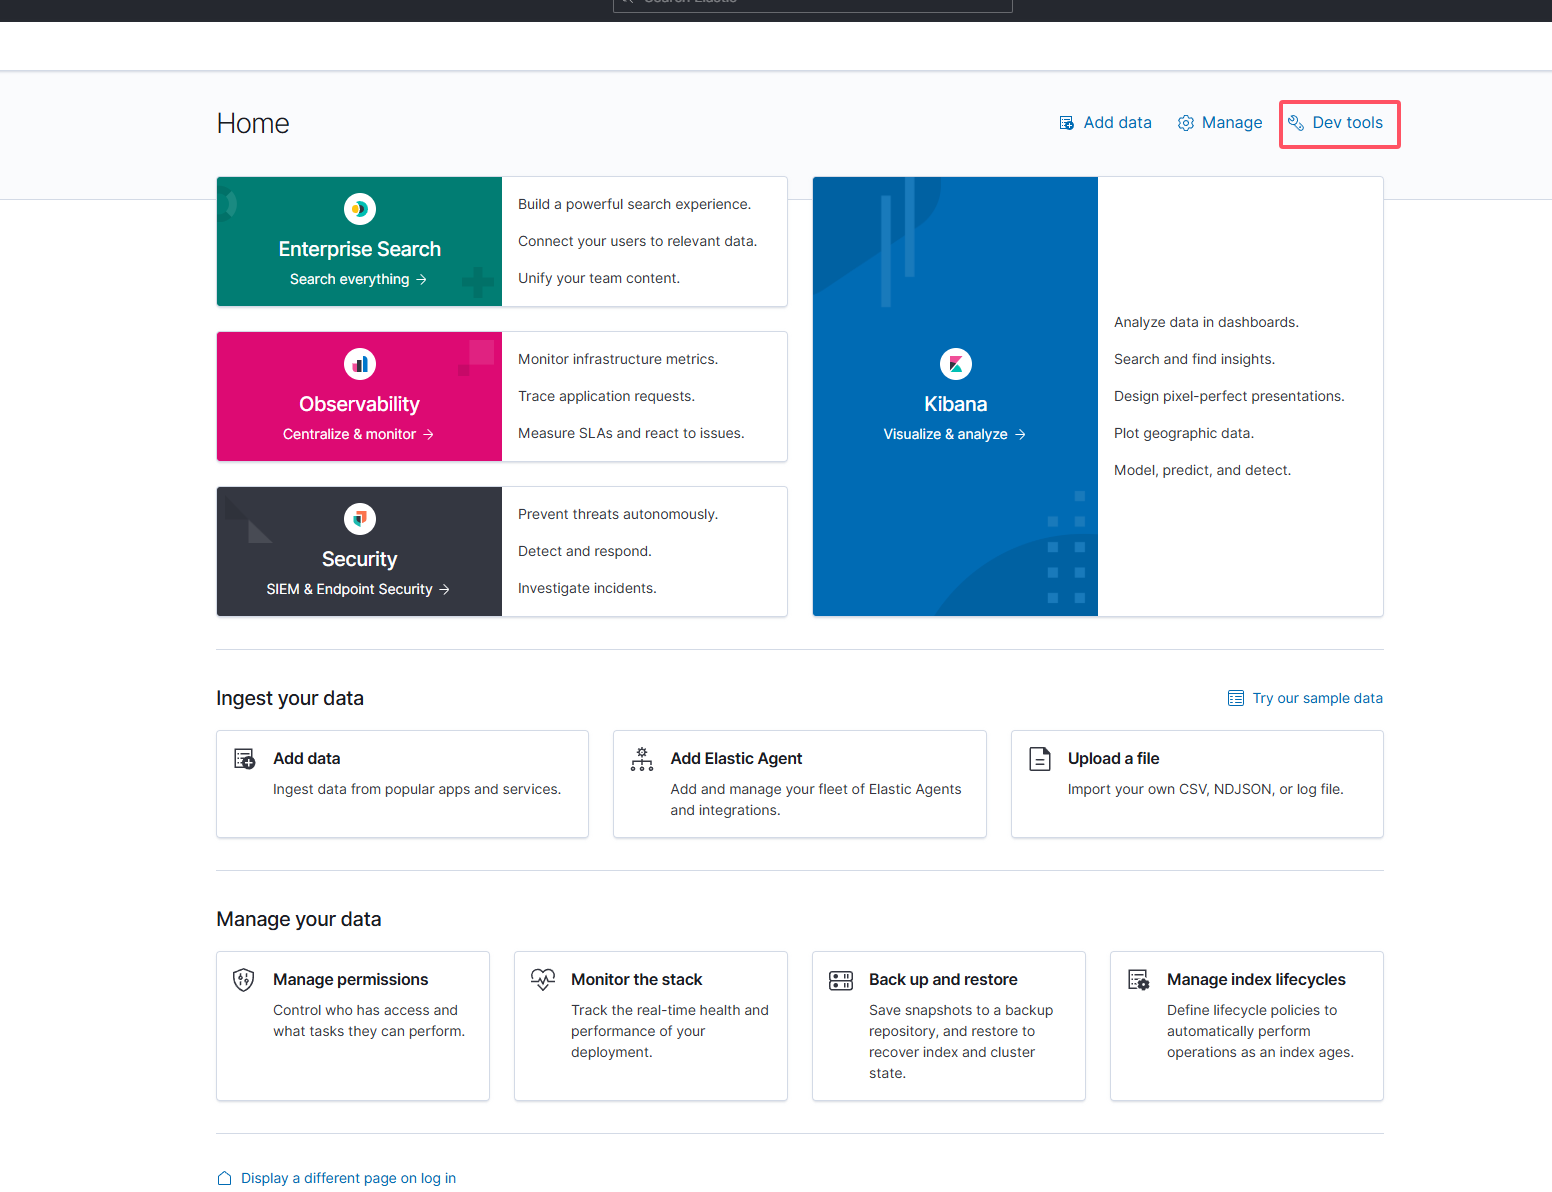Click the Monitor the stack heartbeat icon
The height and width of the screenshot is (1192, 1552).
pyautogui.click(x=542, y=980)
